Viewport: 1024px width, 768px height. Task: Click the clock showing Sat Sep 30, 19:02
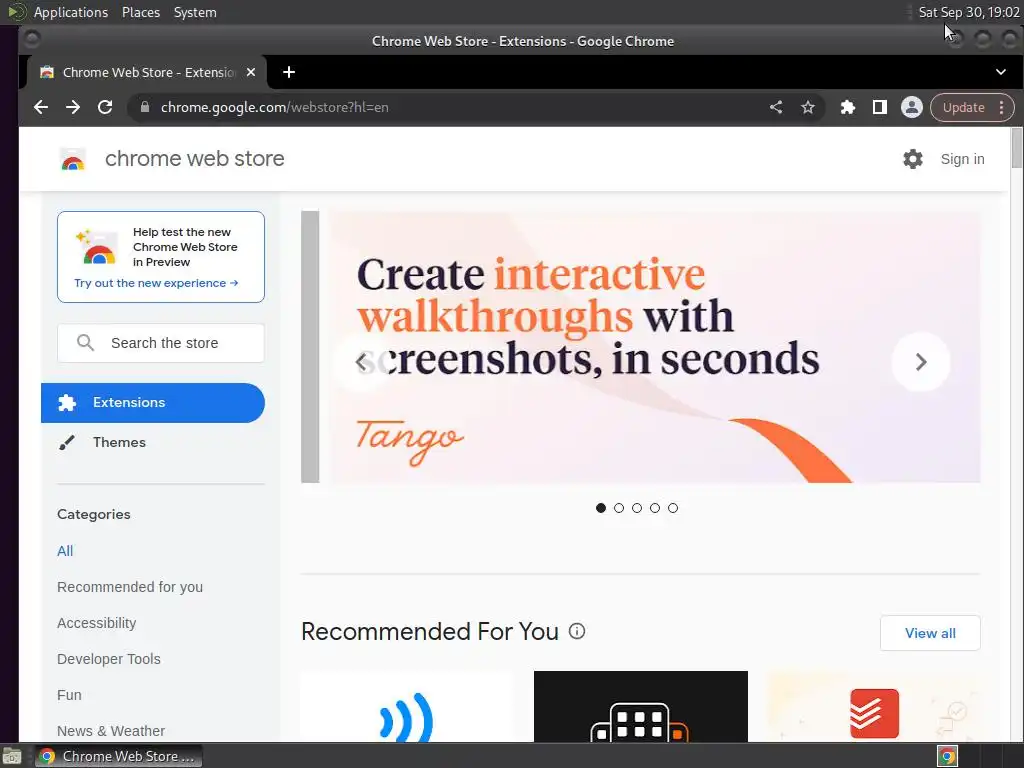click(968, 12)
